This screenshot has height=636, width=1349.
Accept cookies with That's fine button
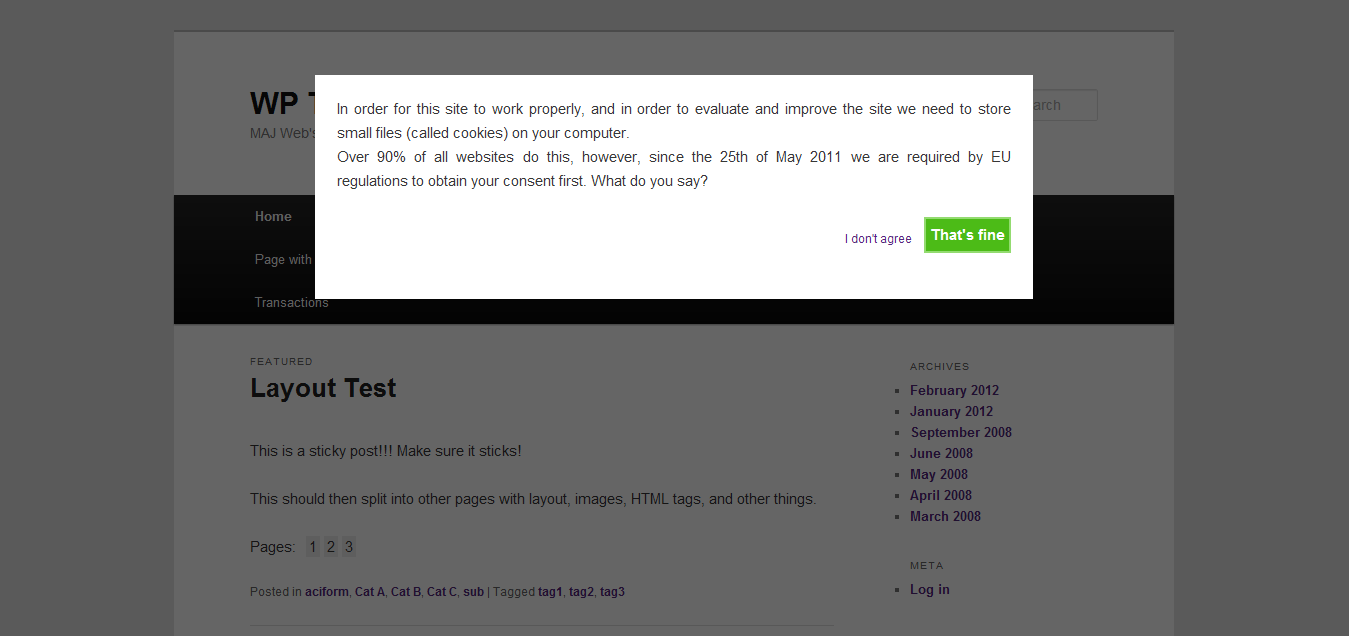pos(967,235)
